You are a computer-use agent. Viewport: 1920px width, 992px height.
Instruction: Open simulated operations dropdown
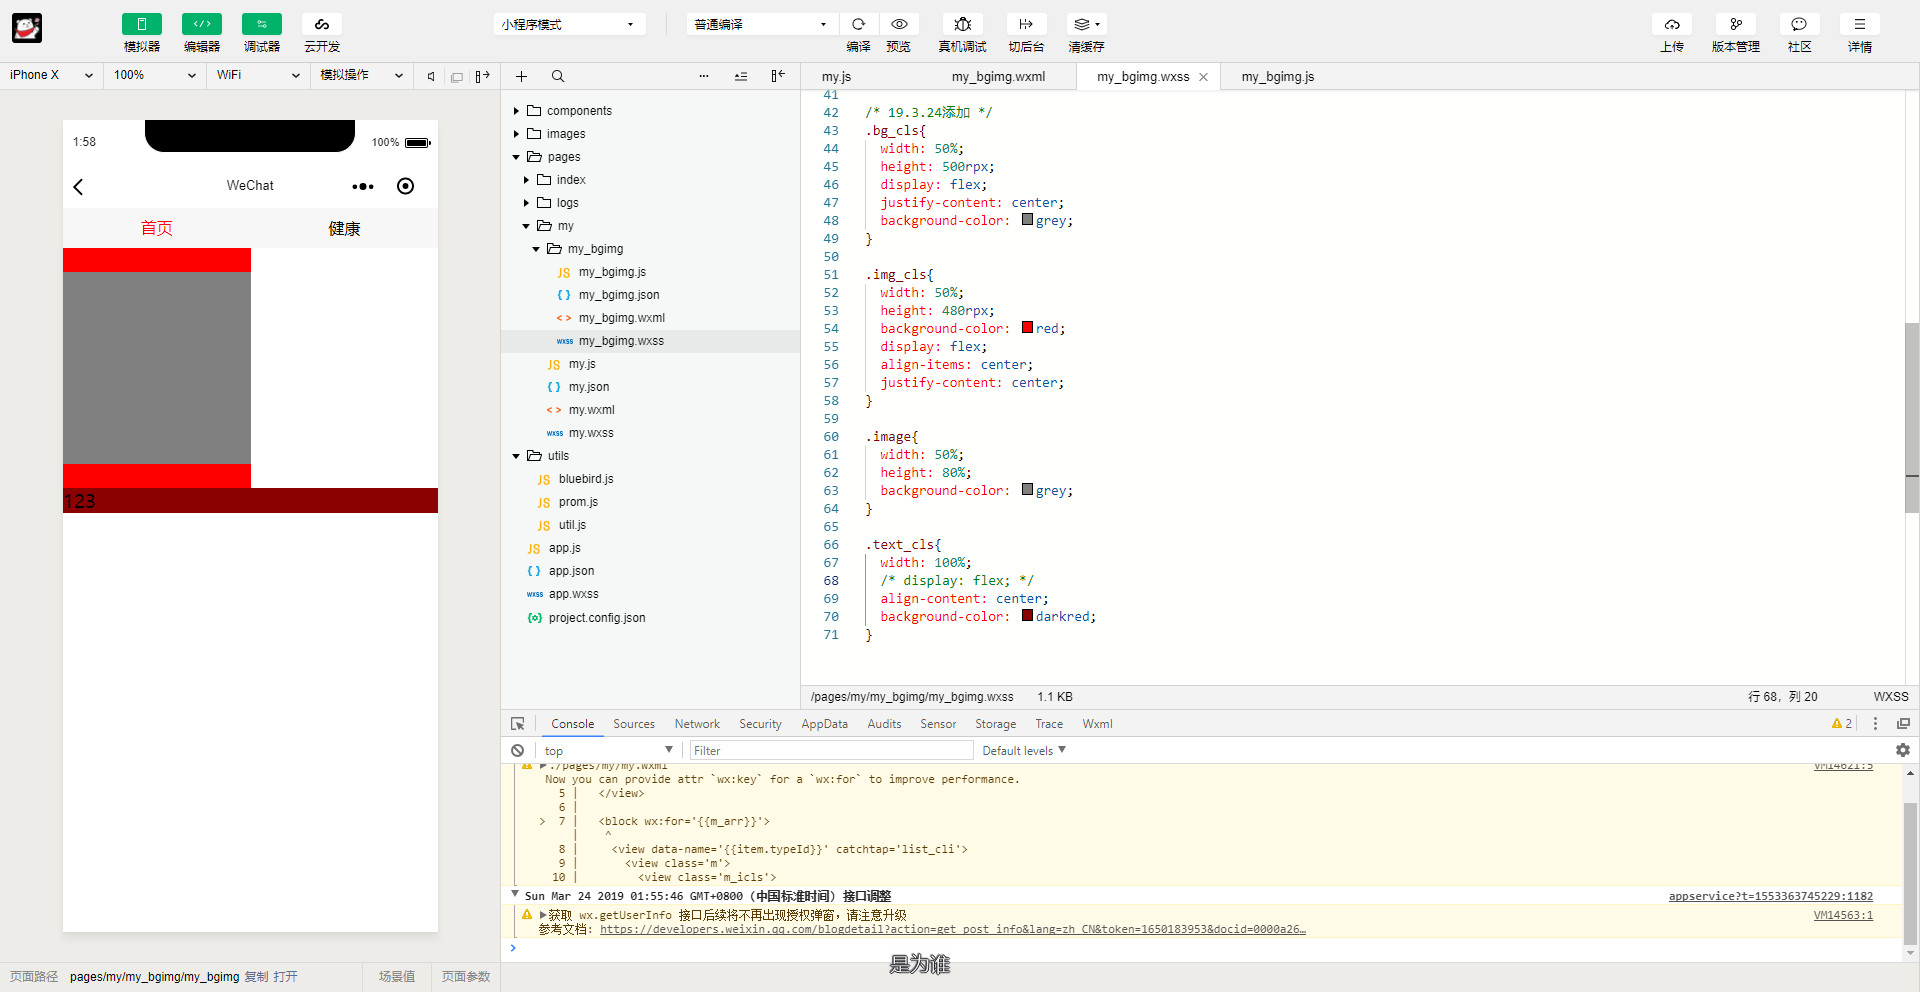point(362,75)
